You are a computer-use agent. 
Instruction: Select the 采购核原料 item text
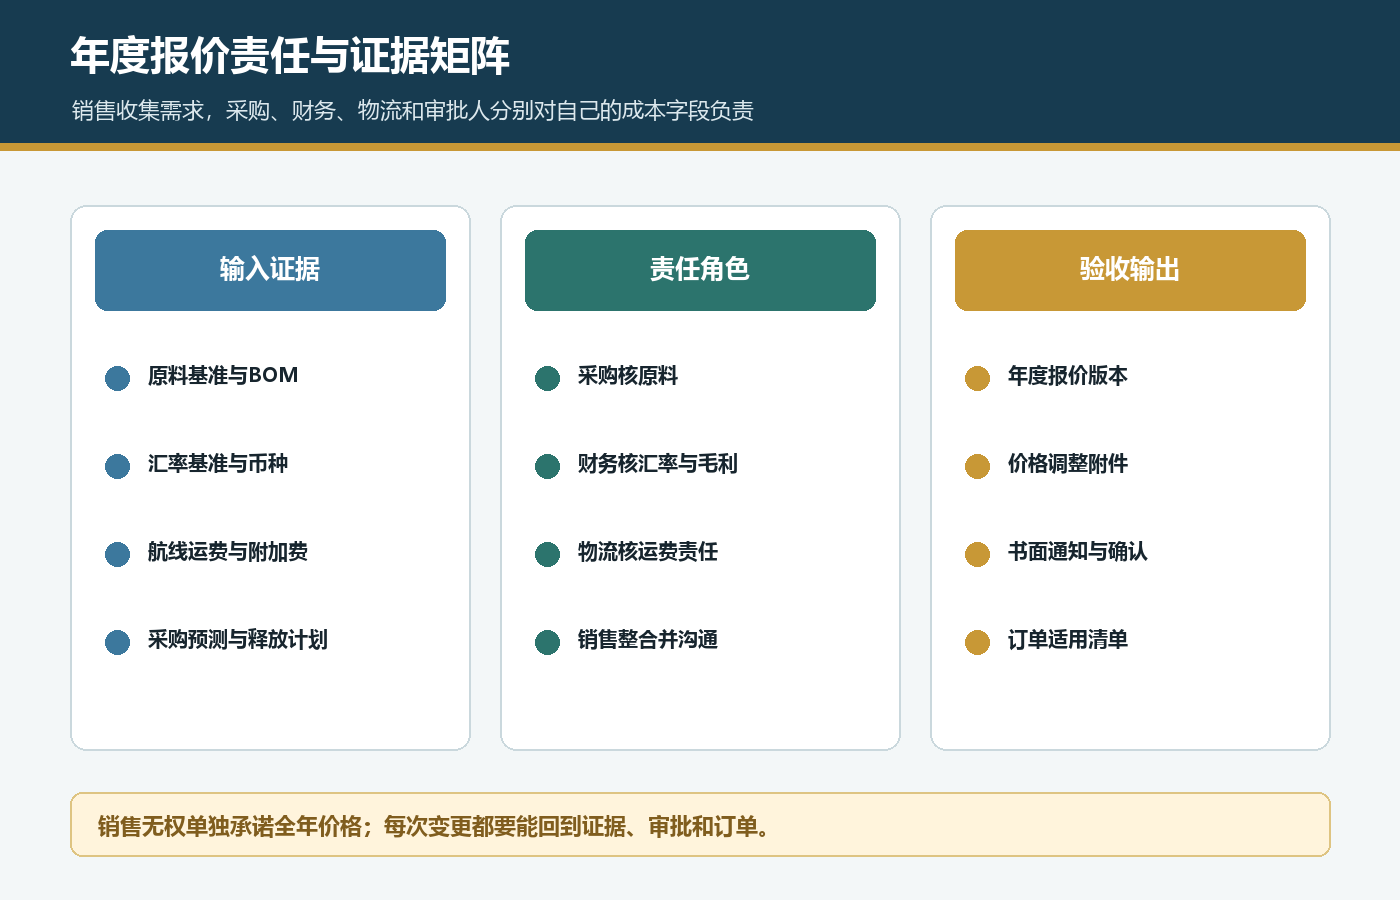pyautogui.click(x=628, y=376)
